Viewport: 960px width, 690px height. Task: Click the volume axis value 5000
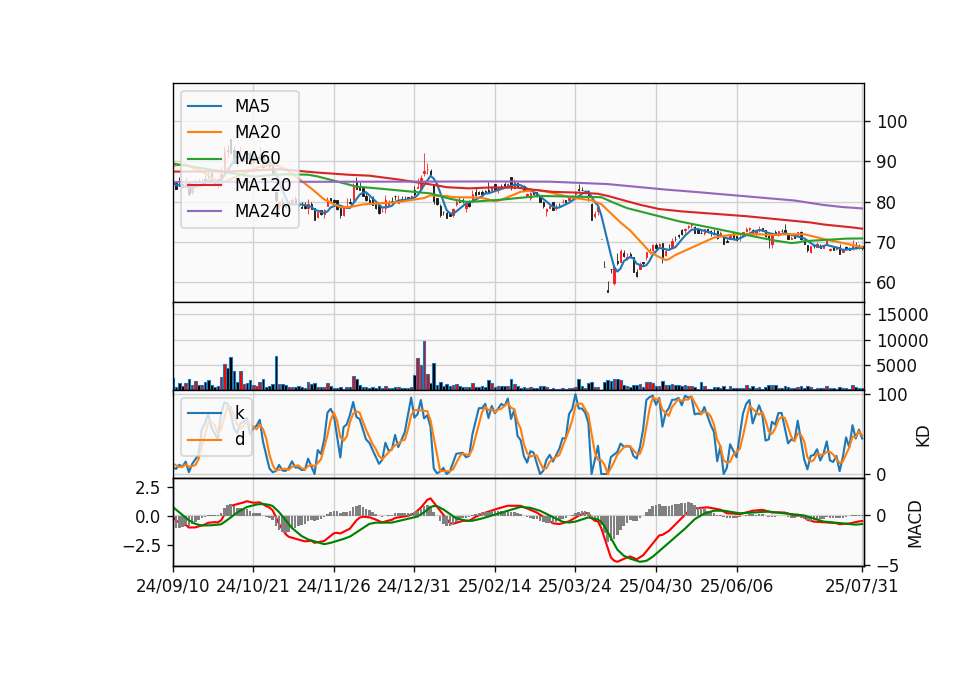(897, 366)
